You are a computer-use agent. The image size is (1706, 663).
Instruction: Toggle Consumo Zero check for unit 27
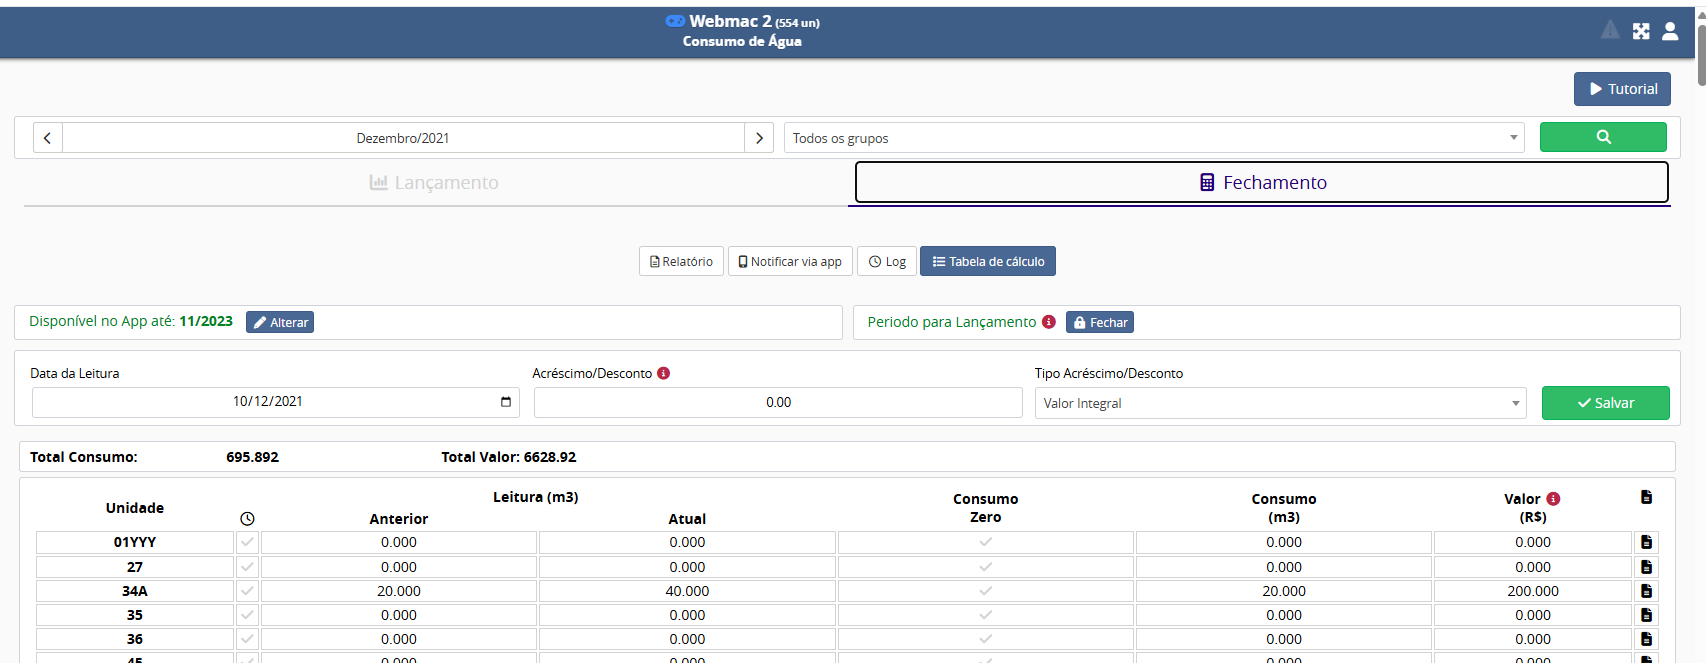(x=986, y=567)
